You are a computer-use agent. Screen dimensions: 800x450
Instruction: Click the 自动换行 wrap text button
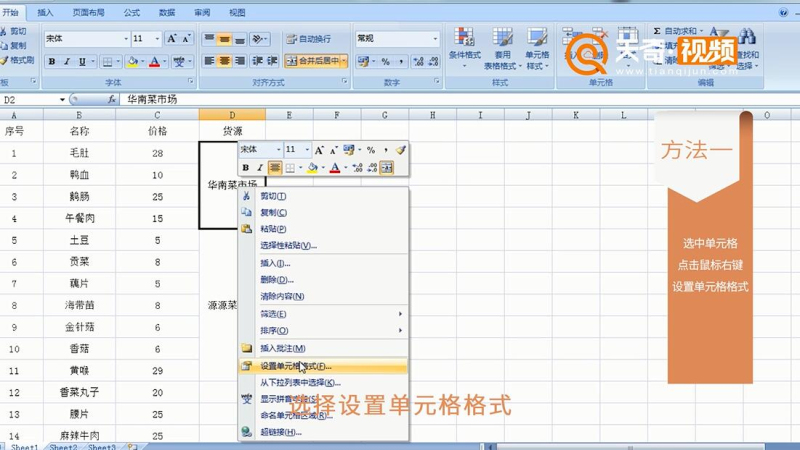pos(309,39)
